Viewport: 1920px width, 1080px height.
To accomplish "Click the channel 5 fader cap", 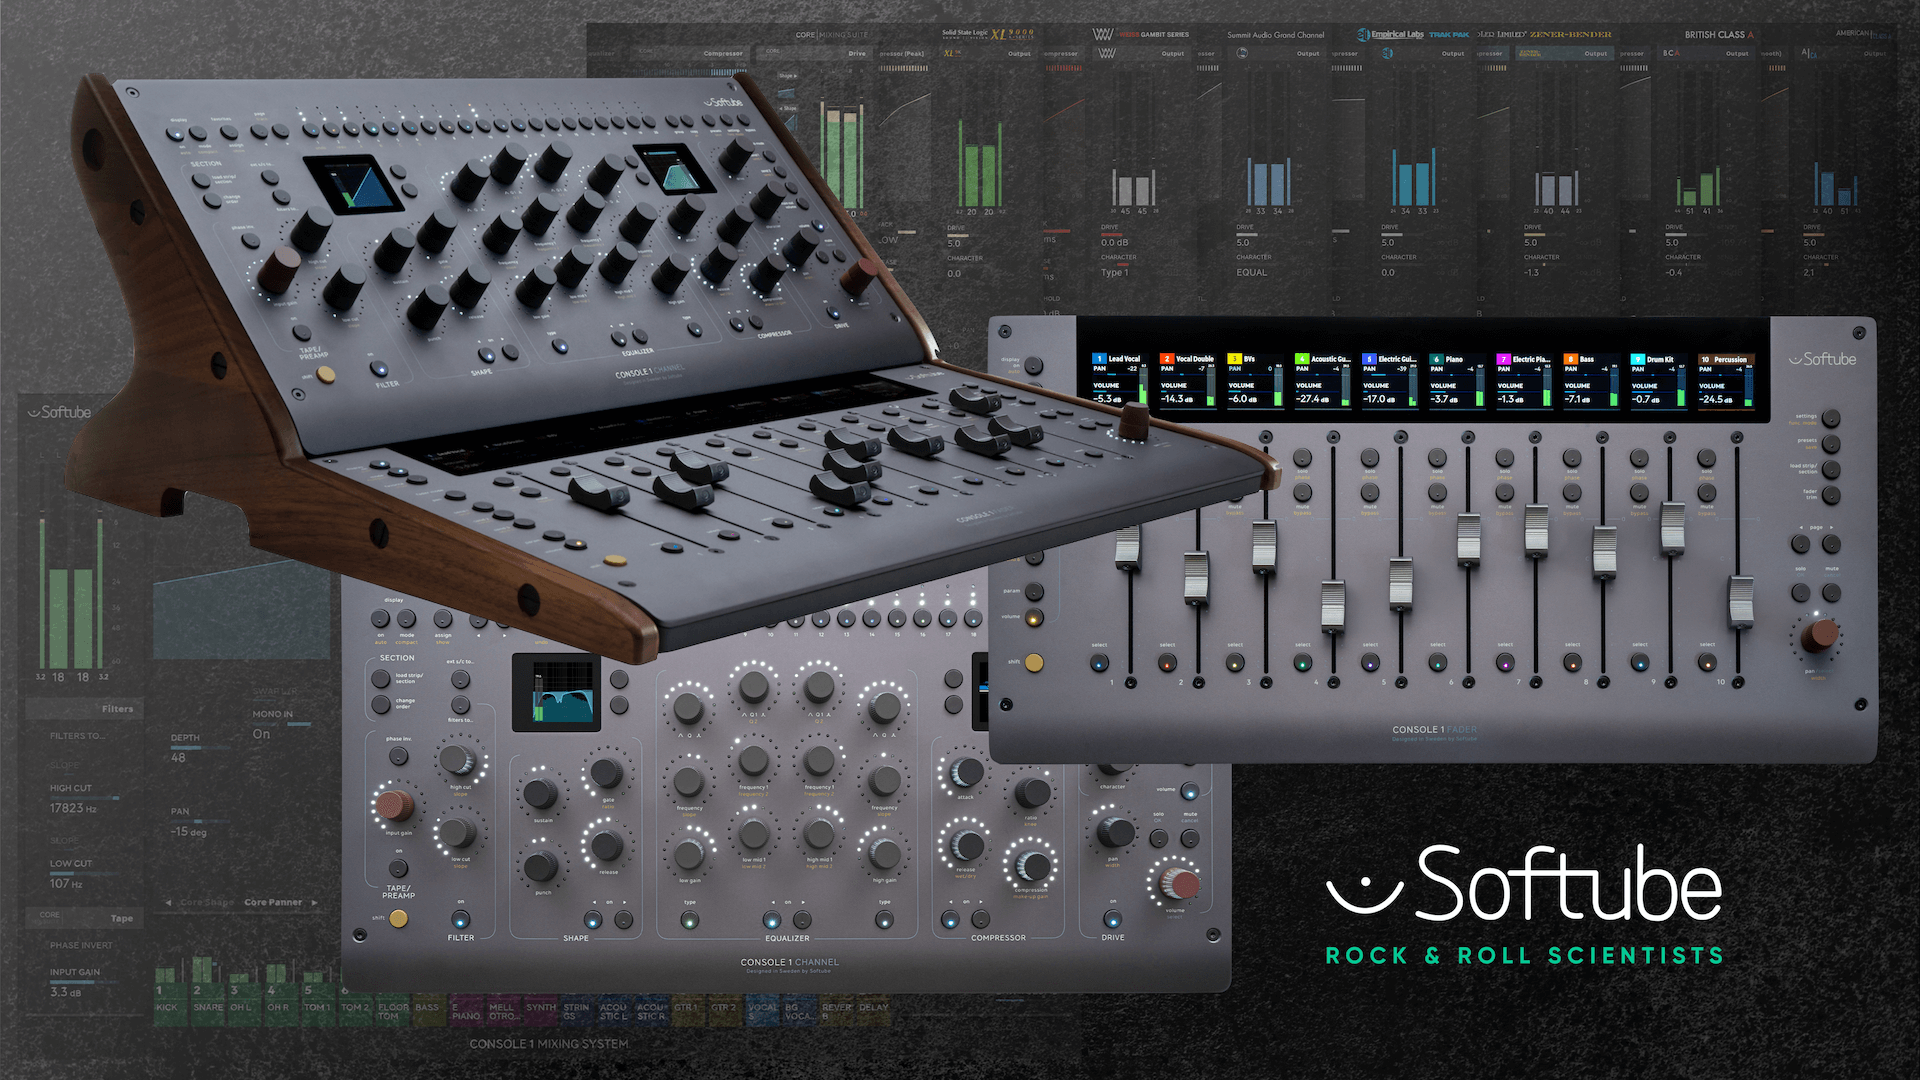I will [1400, 584].
